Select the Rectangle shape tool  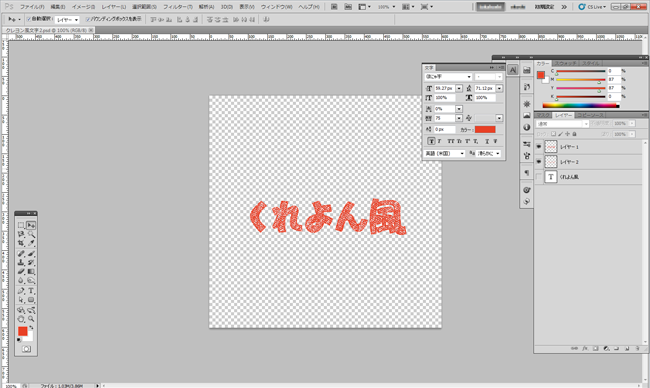point(31,300)
